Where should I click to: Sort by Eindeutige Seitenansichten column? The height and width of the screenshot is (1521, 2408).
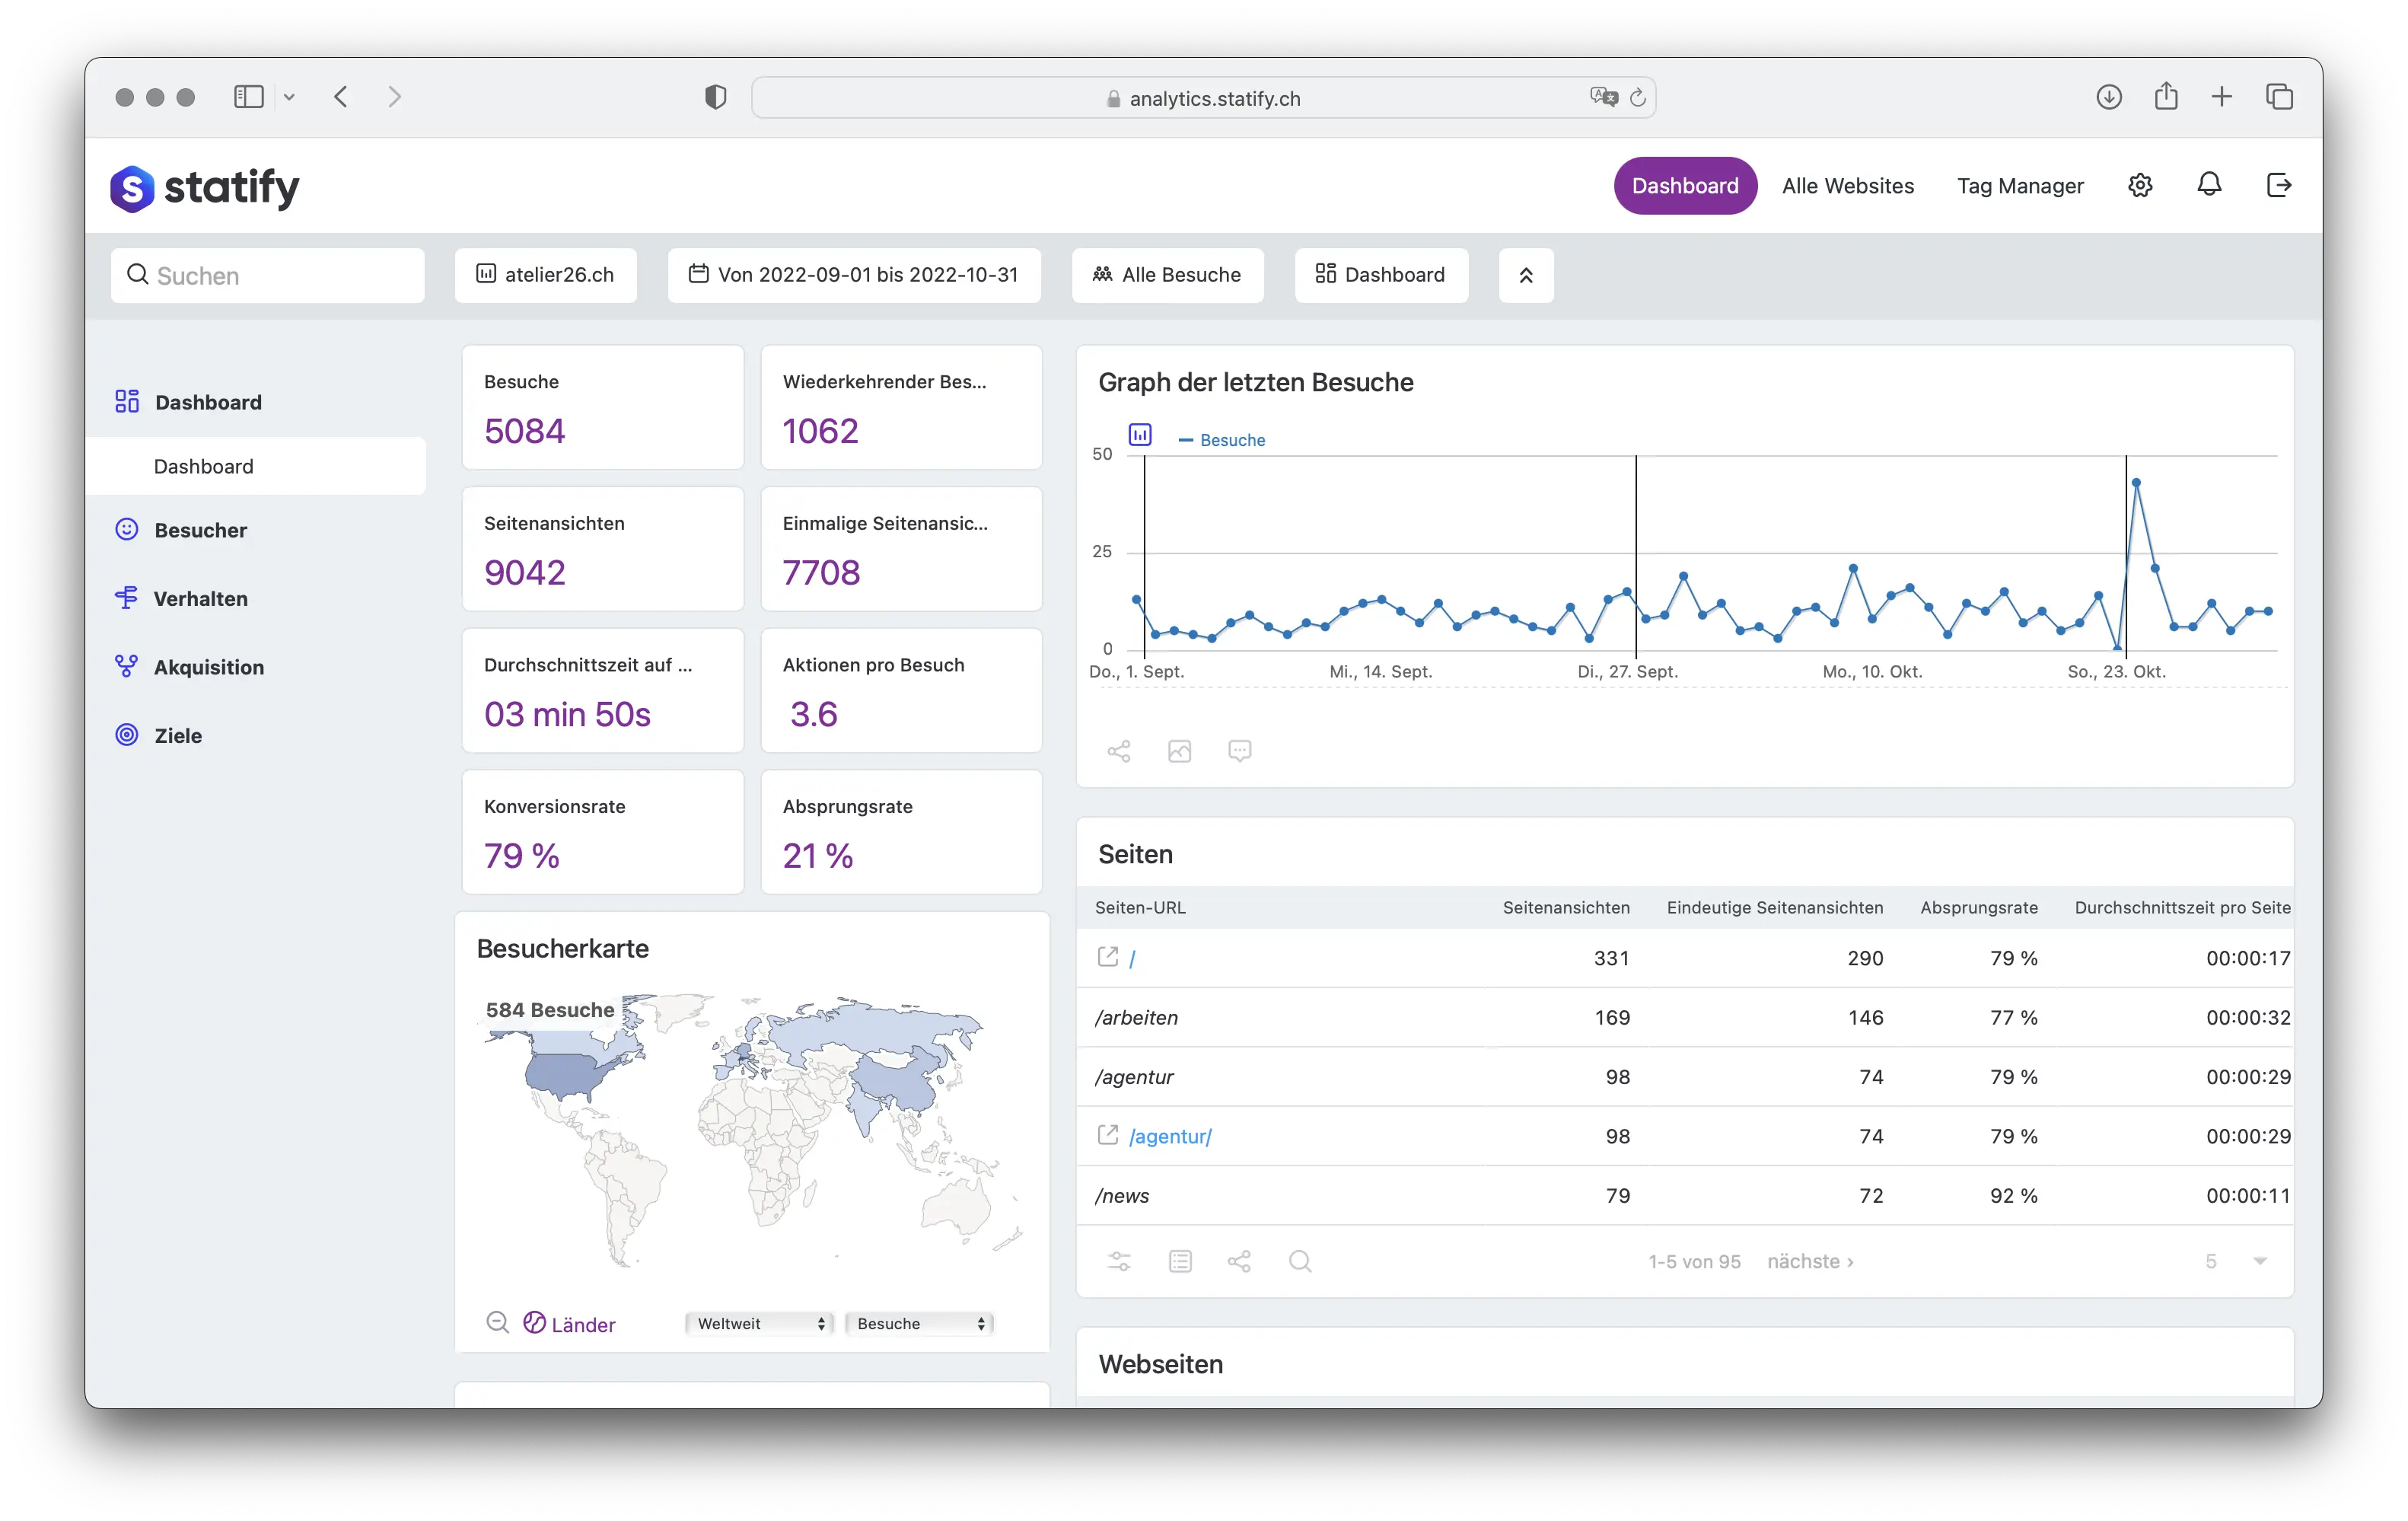pyautogui.click(x=1775, y=907)
